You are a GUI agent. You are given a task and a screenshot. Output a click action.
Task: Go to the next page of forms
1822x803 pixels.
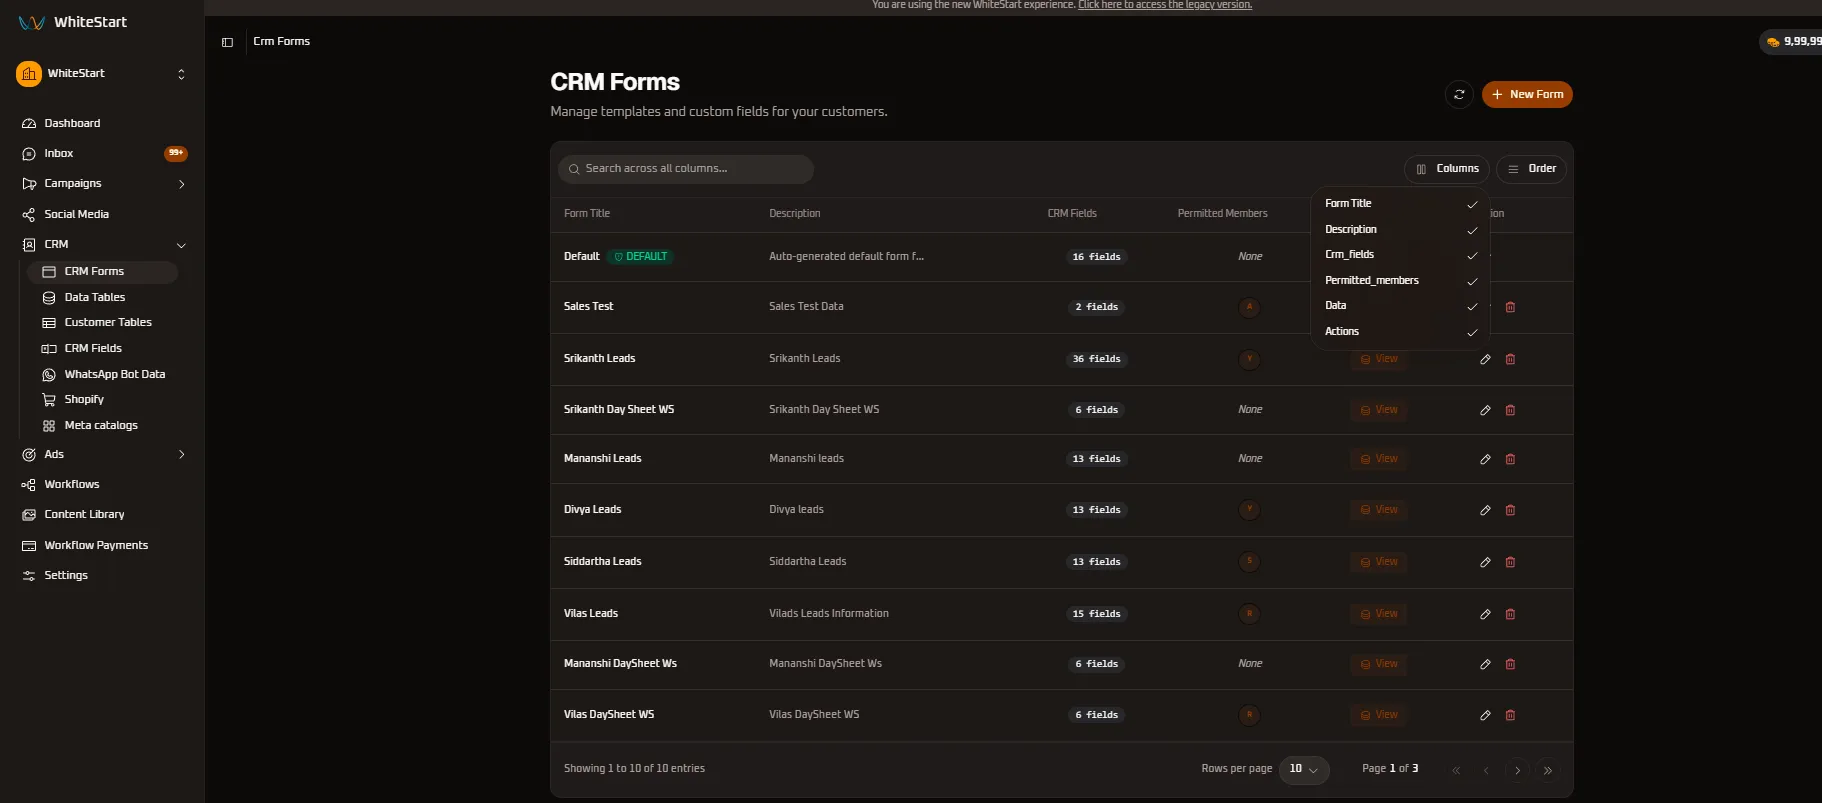(x=1517, y=770)
